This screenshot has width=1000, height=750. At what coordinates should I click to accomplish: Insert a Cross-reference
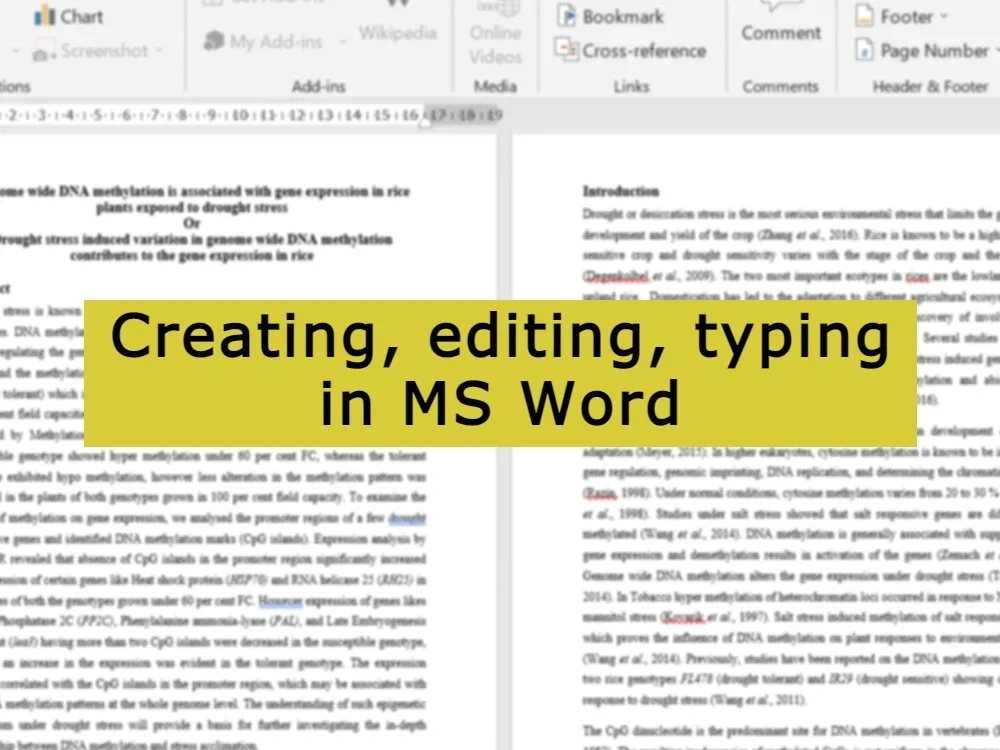630,51
